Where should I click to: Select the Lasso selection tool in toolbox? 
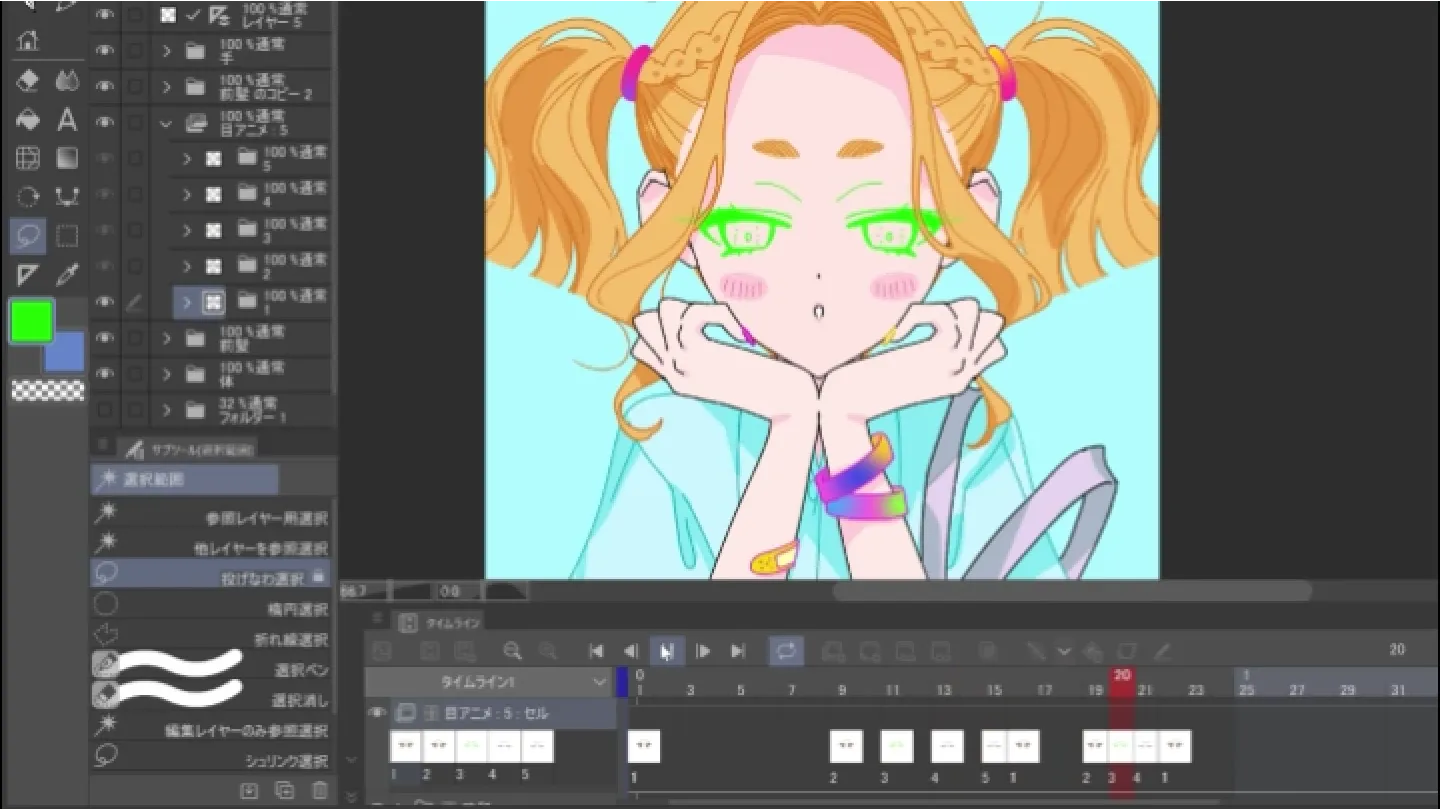click(x=28, y=236)
